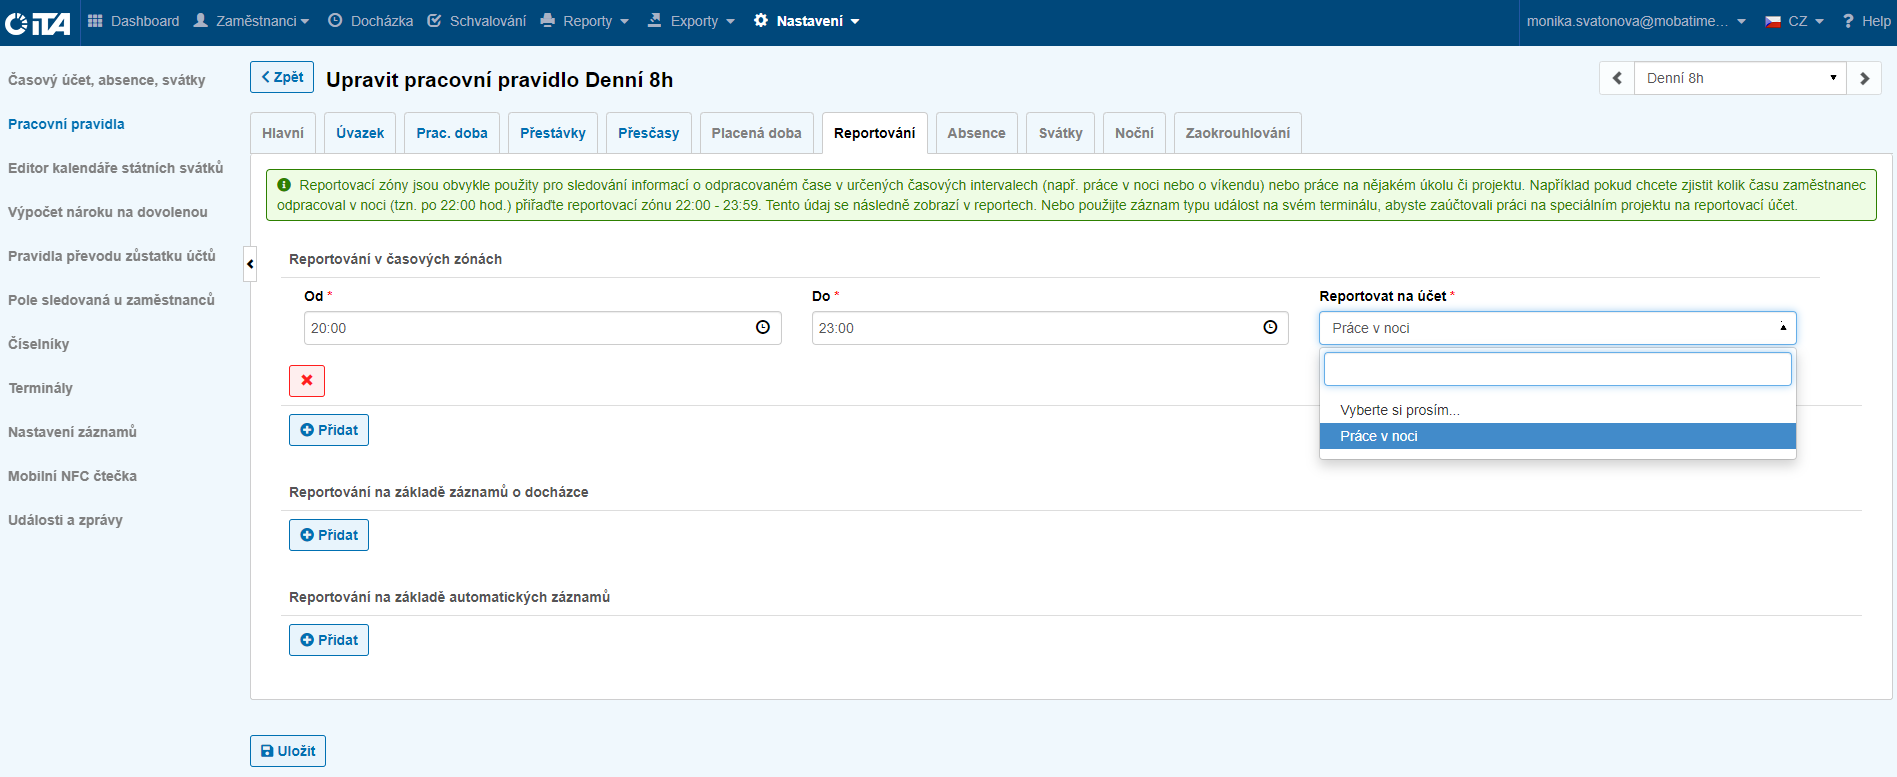The image size is (1897, 777).
Task: Collapse the left sidebar panel
Action: click(250, 264)
